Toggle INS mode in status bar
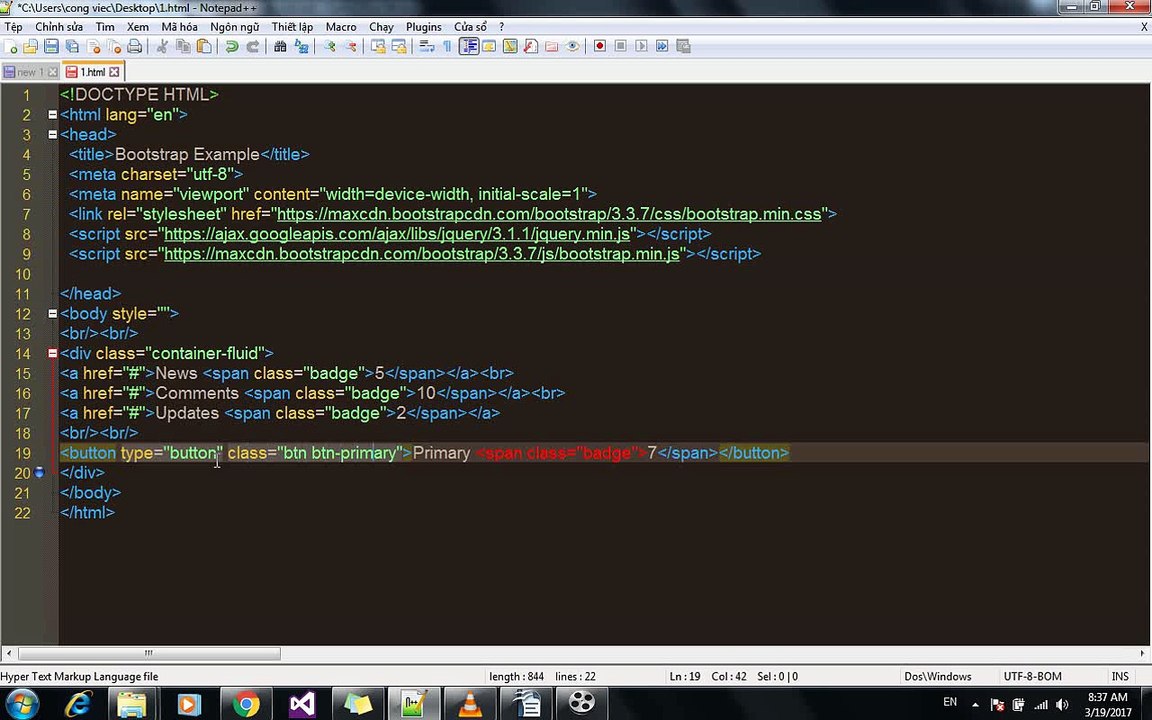The image size is (1152, 720). 1120,676
